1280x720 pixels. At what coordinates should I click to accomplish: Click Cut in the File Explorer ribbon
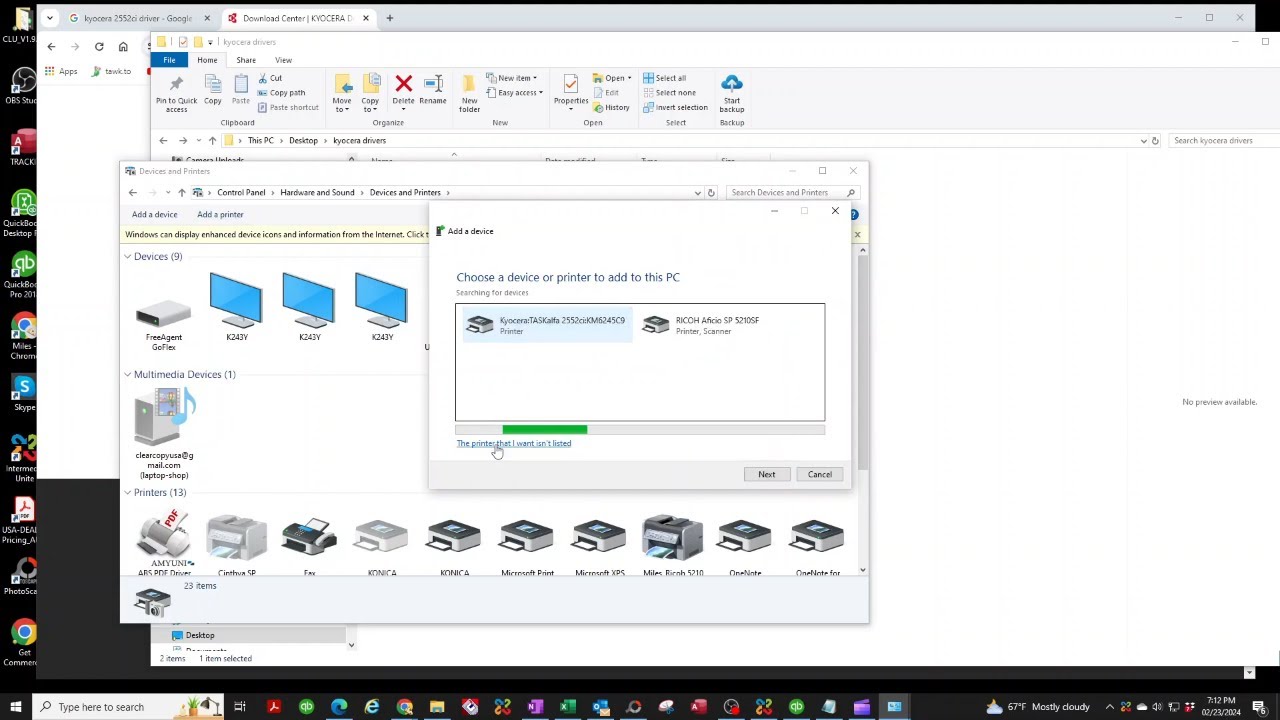tap(270, 78)
